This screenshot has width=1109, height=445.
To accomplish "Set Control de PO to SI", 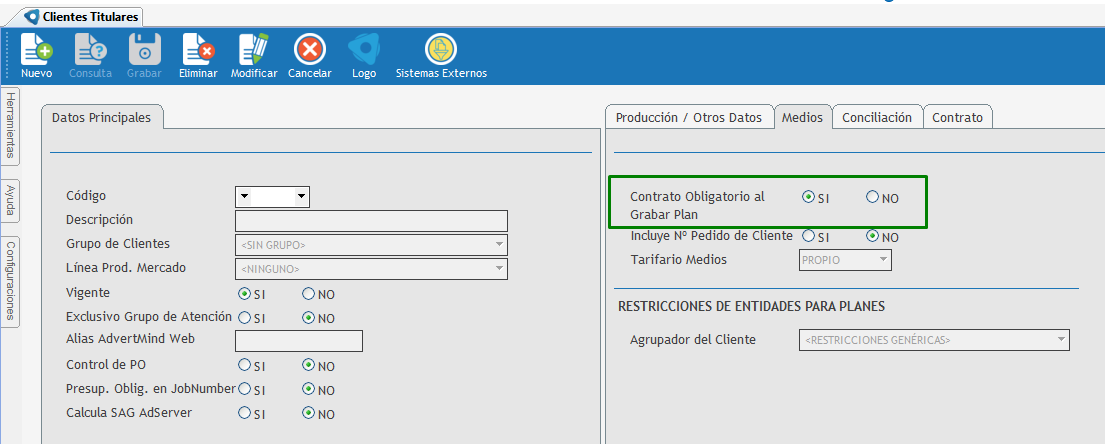I will [245, 365].
